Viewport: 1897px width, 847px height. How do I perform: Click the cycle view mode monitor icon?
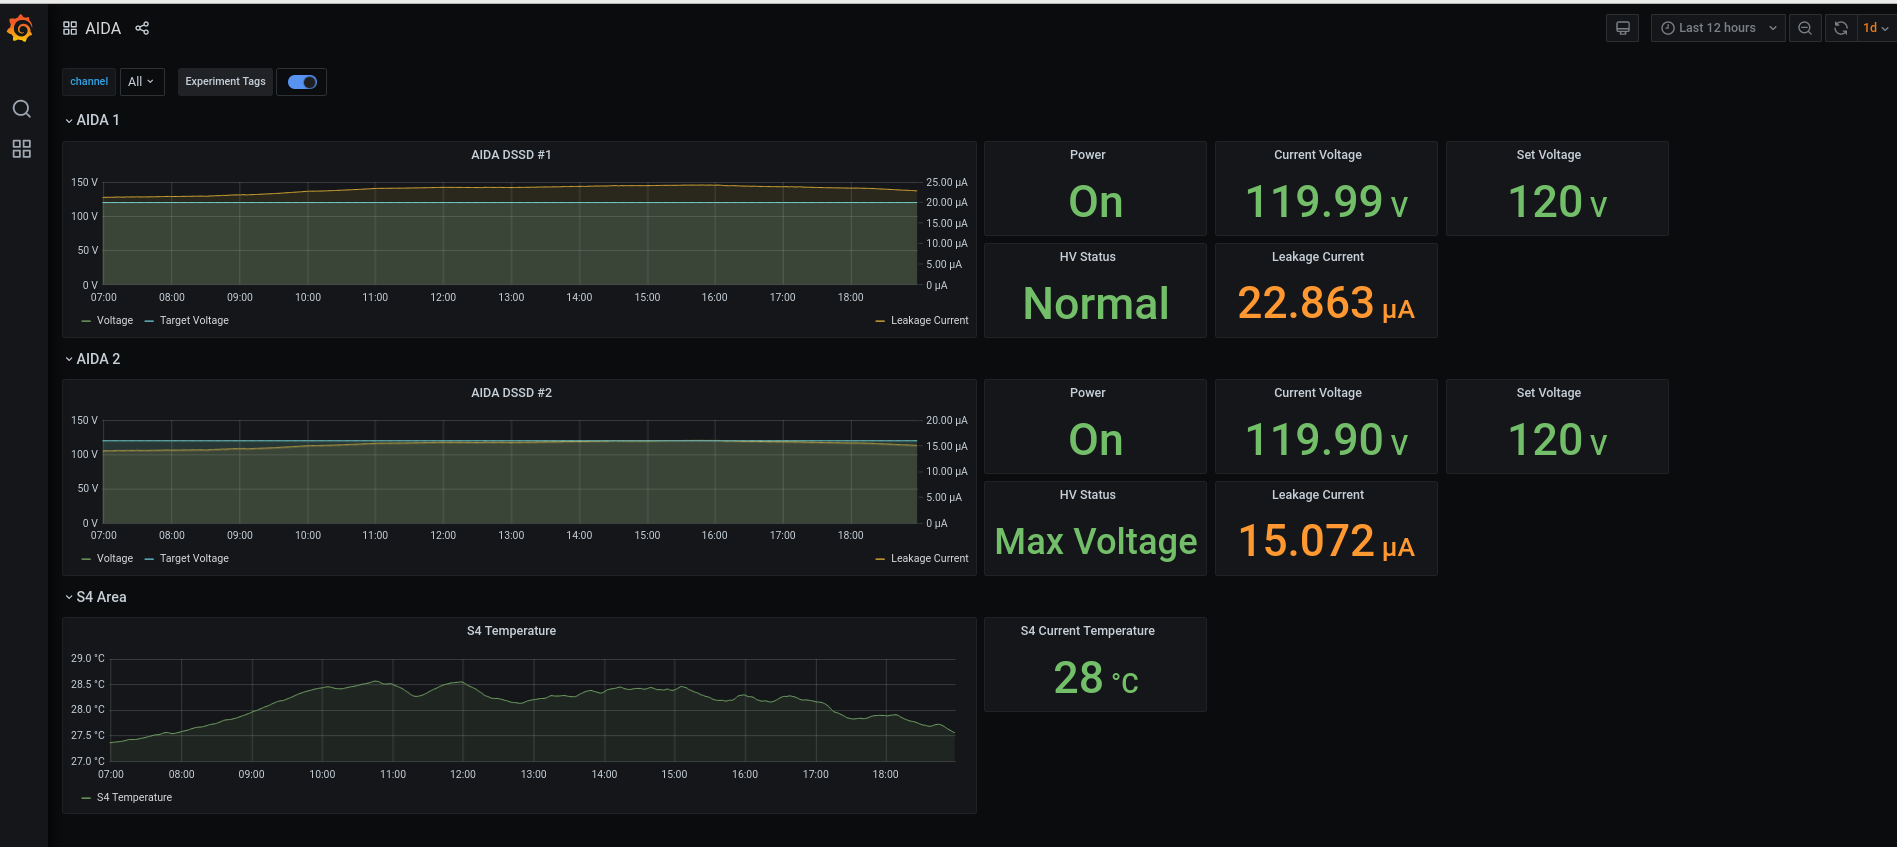point(1622,28)
